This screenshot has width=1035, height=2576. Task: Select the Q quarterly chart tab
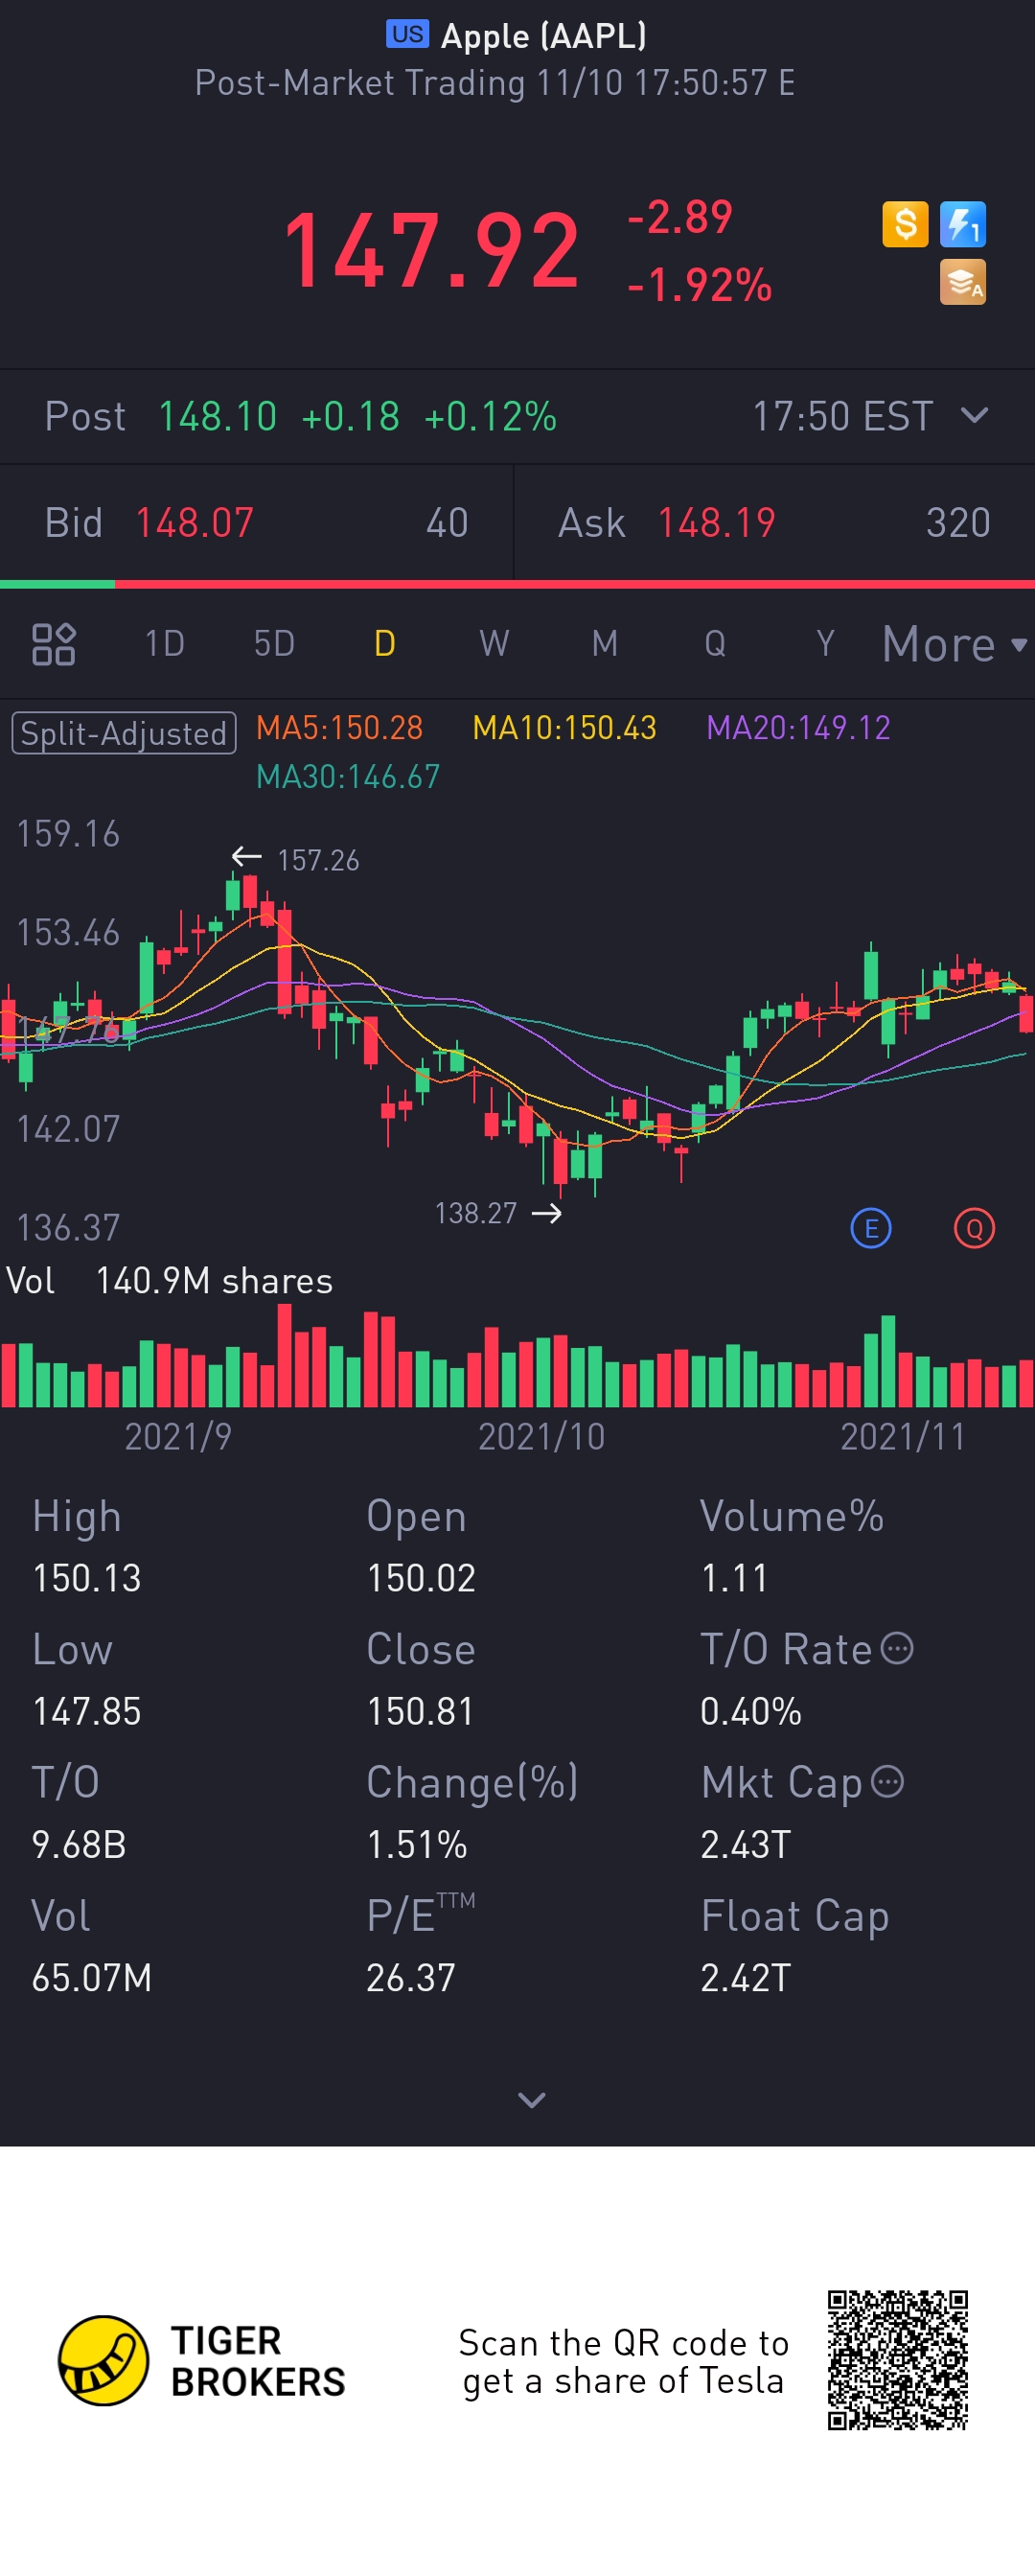[x=715, y=643]
